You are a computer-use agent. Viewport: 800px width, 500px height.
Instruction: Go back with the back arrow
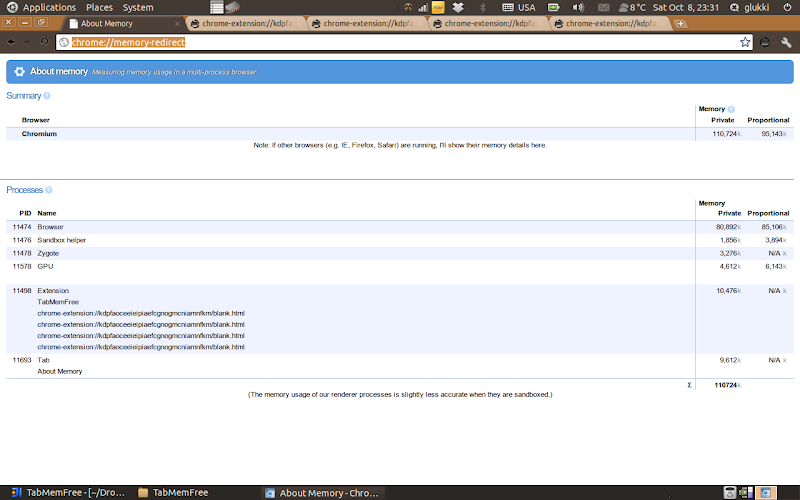pyautogui.click(x=11, y=42)
